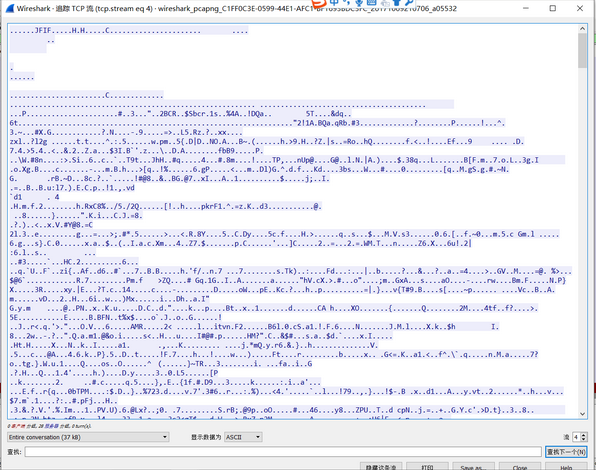Click the Print (打印) button
Viewport: 596px width, 470px height.
(x=427, y=467)
